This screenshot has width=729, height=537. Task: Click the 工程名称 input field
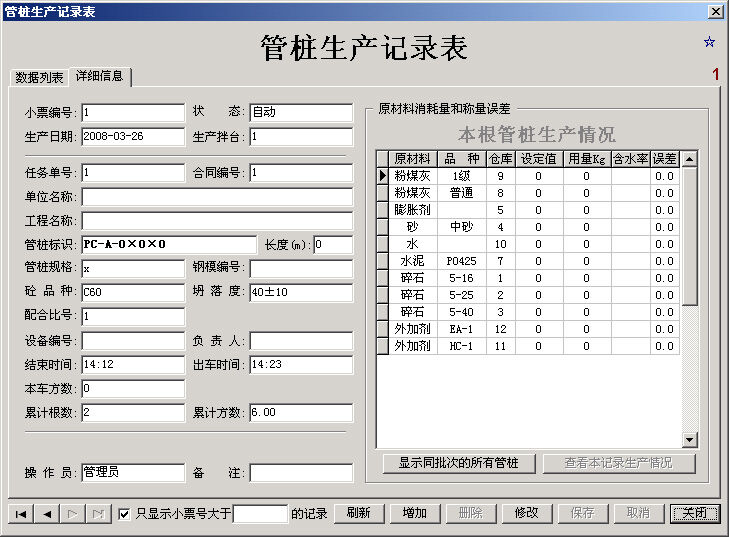click(217, 221)
